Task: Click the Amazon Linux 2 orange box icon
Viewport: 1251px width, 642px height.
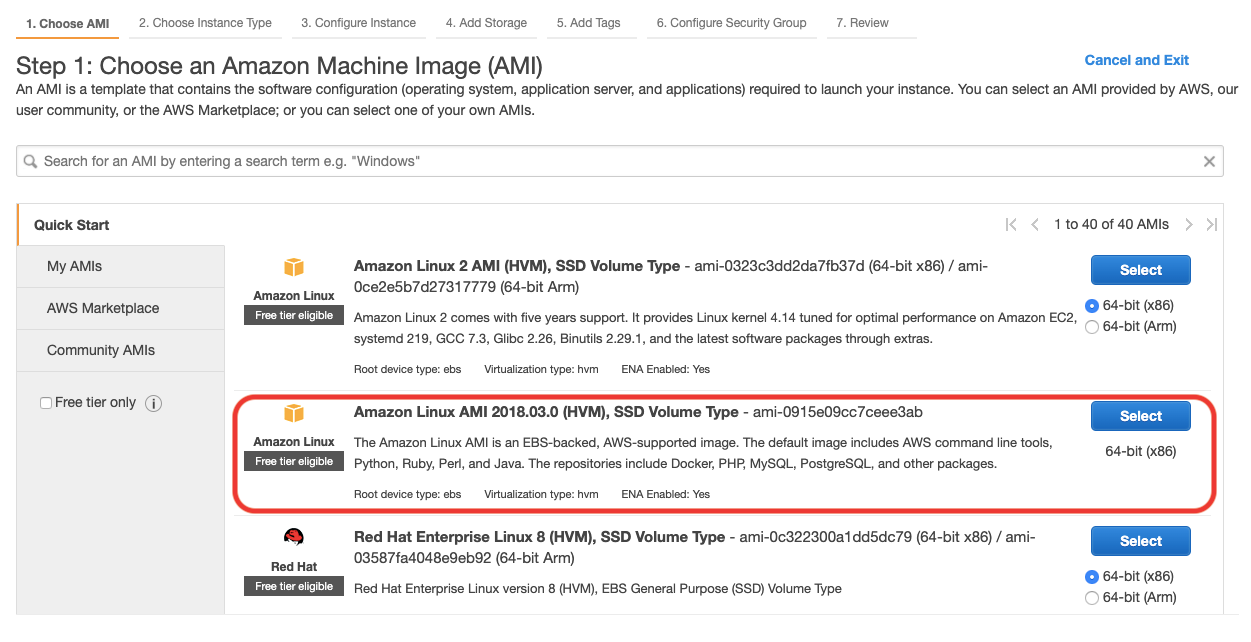Action: click(294, 268)
